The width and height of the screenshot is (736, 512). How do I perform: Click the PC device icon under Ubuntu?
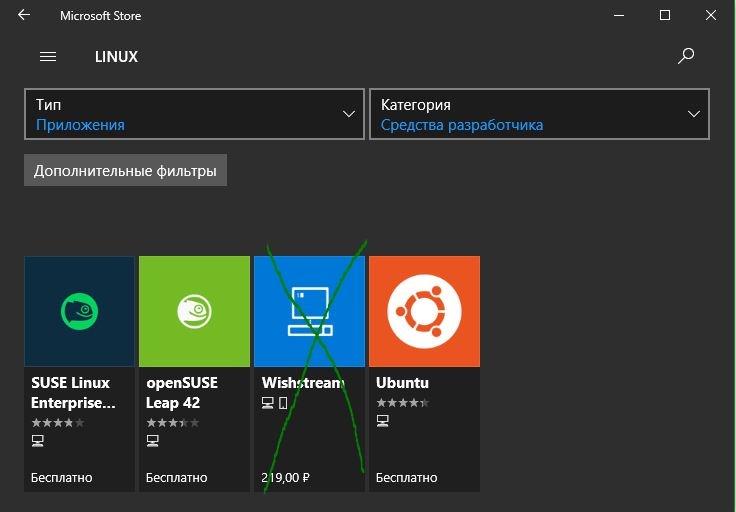383,421
